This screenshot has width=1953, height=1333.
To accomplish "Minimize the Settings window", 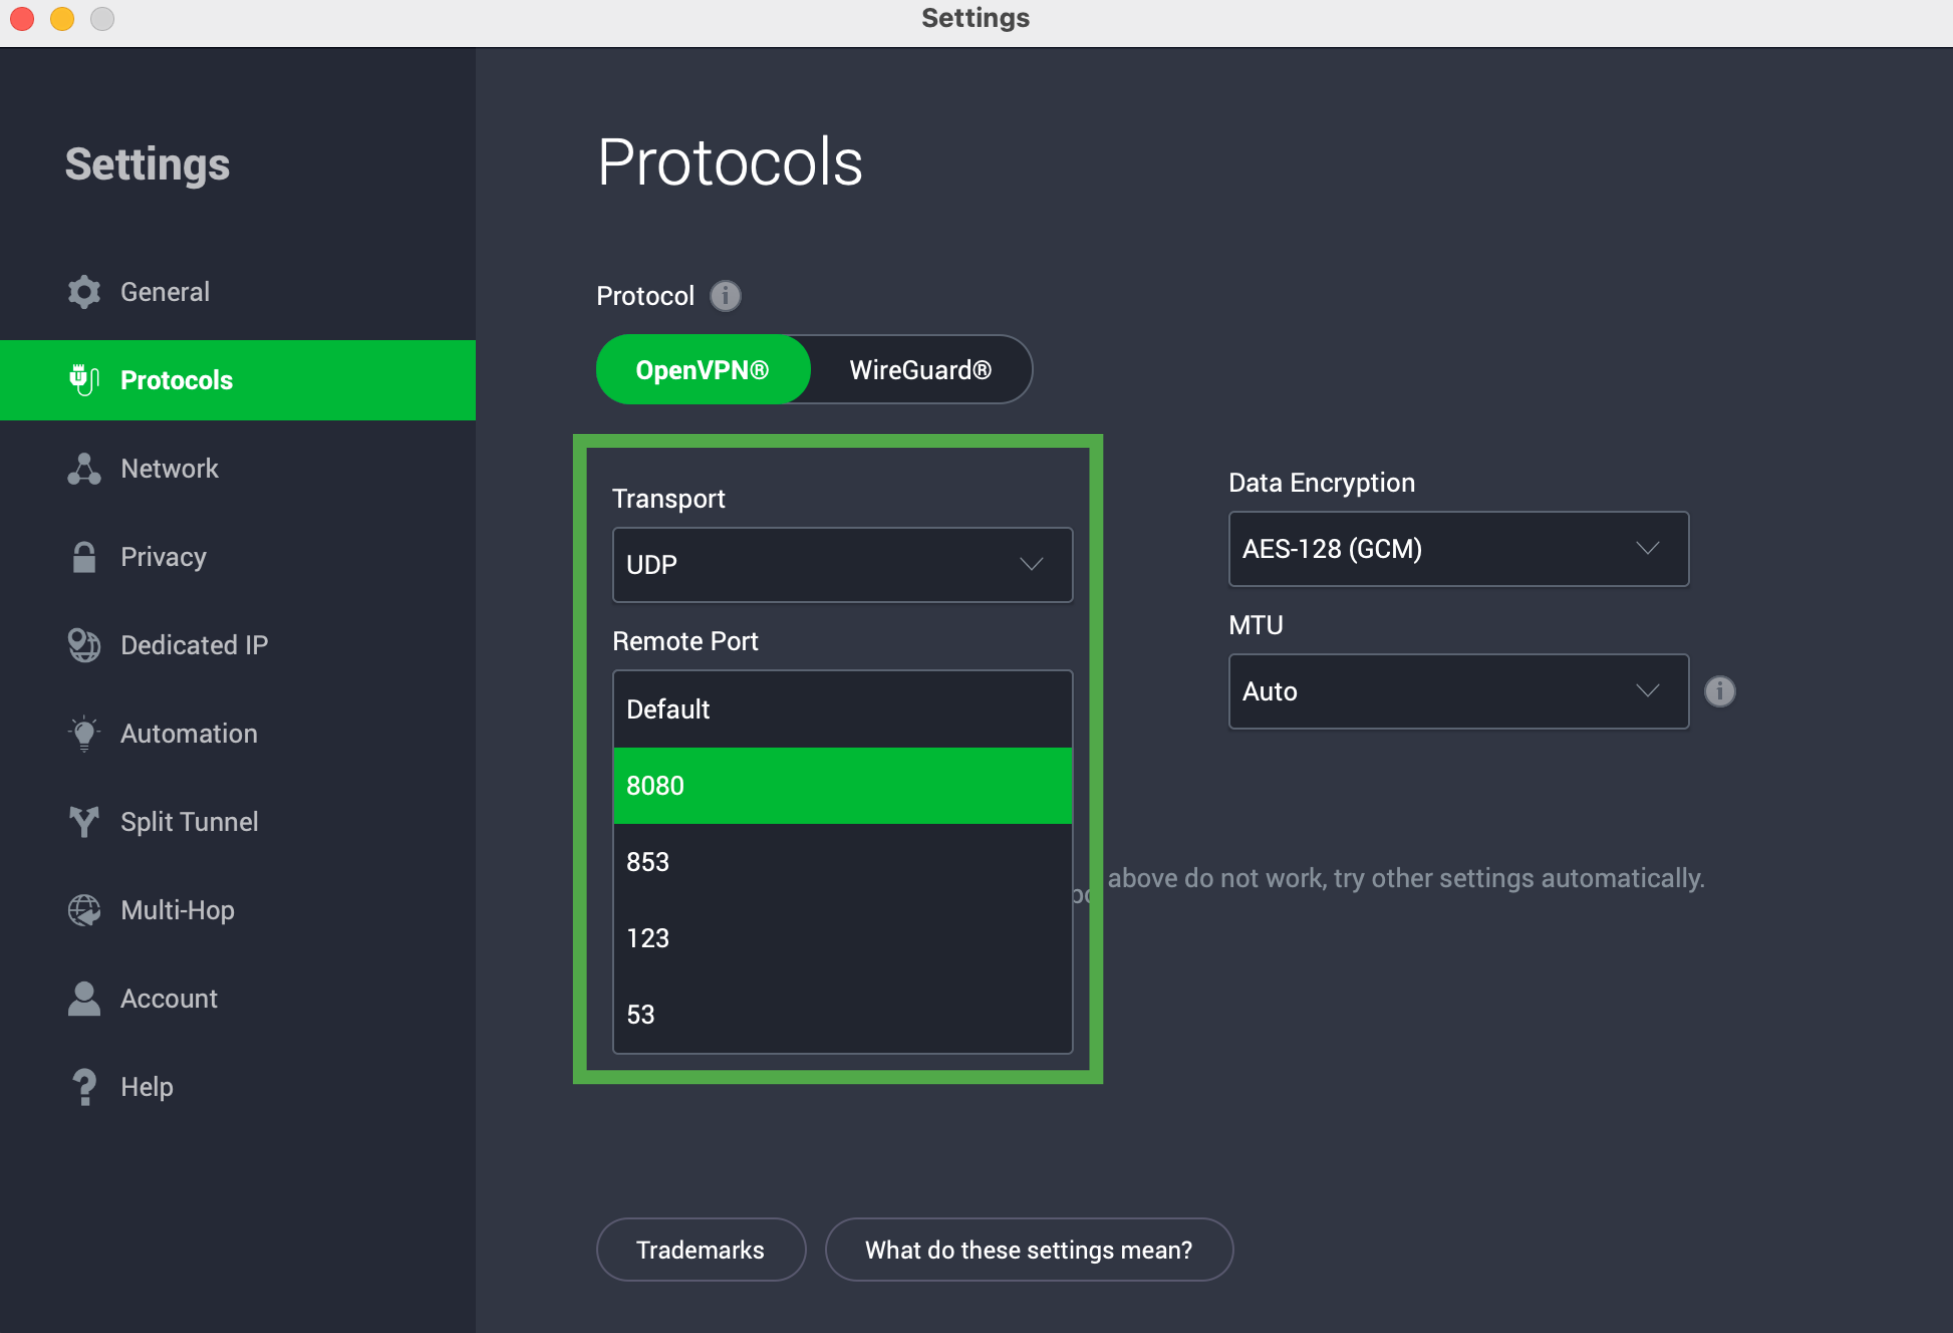I will click(x=62, y=19).
